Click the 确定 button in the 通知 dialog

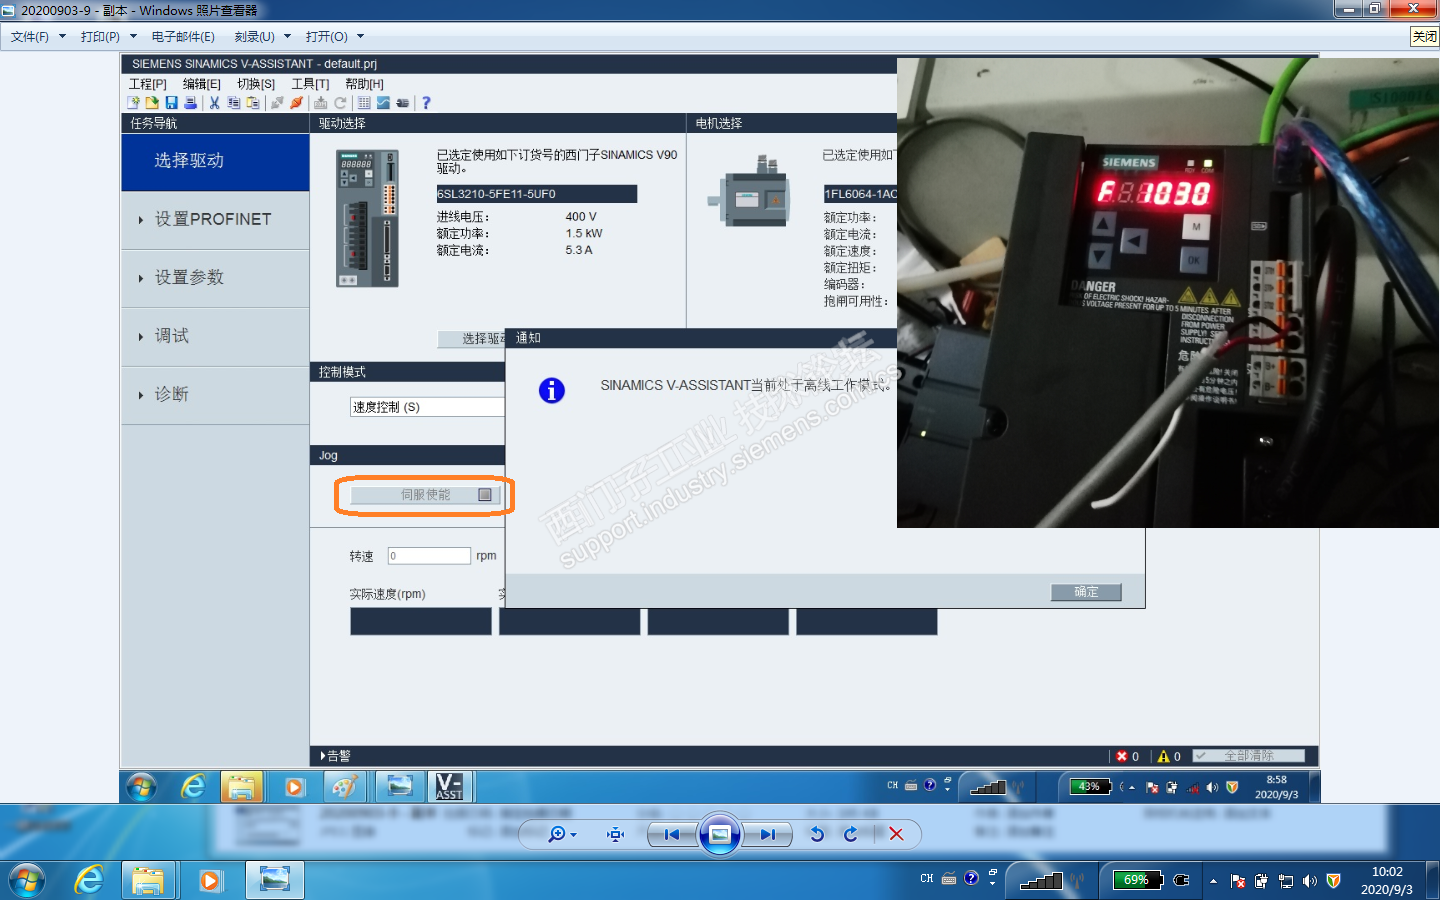pyautogui.click(x=1086, y=592)
